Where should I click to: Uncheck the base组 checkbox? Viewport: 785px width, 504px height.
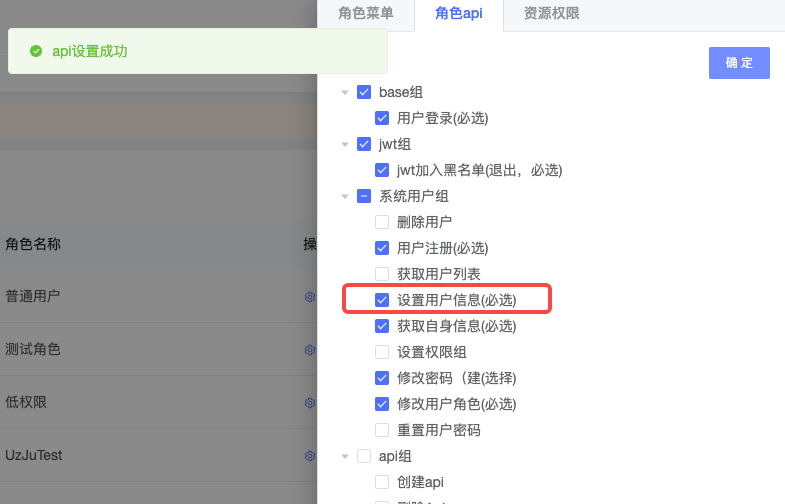pyautogui.click(x=364, y=92)
